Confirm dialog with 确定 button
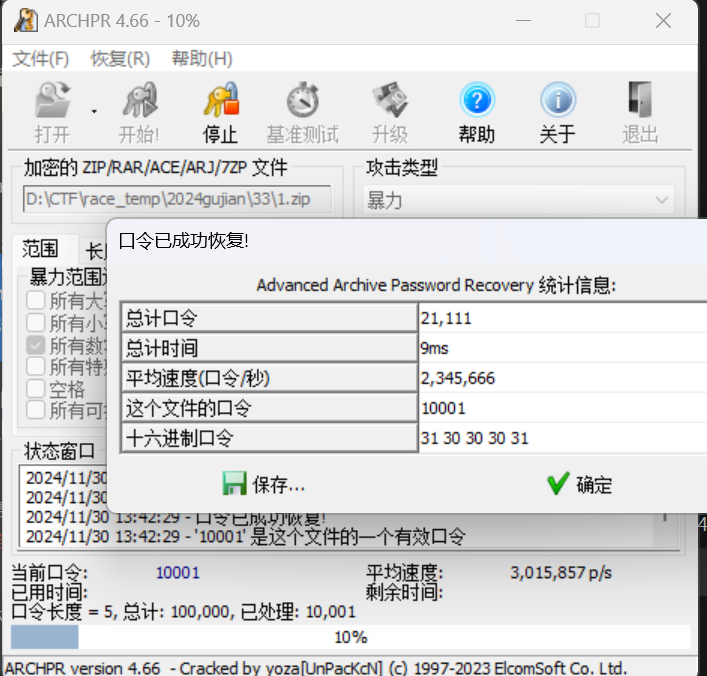The image size is (707, 676). pos(580,485)
